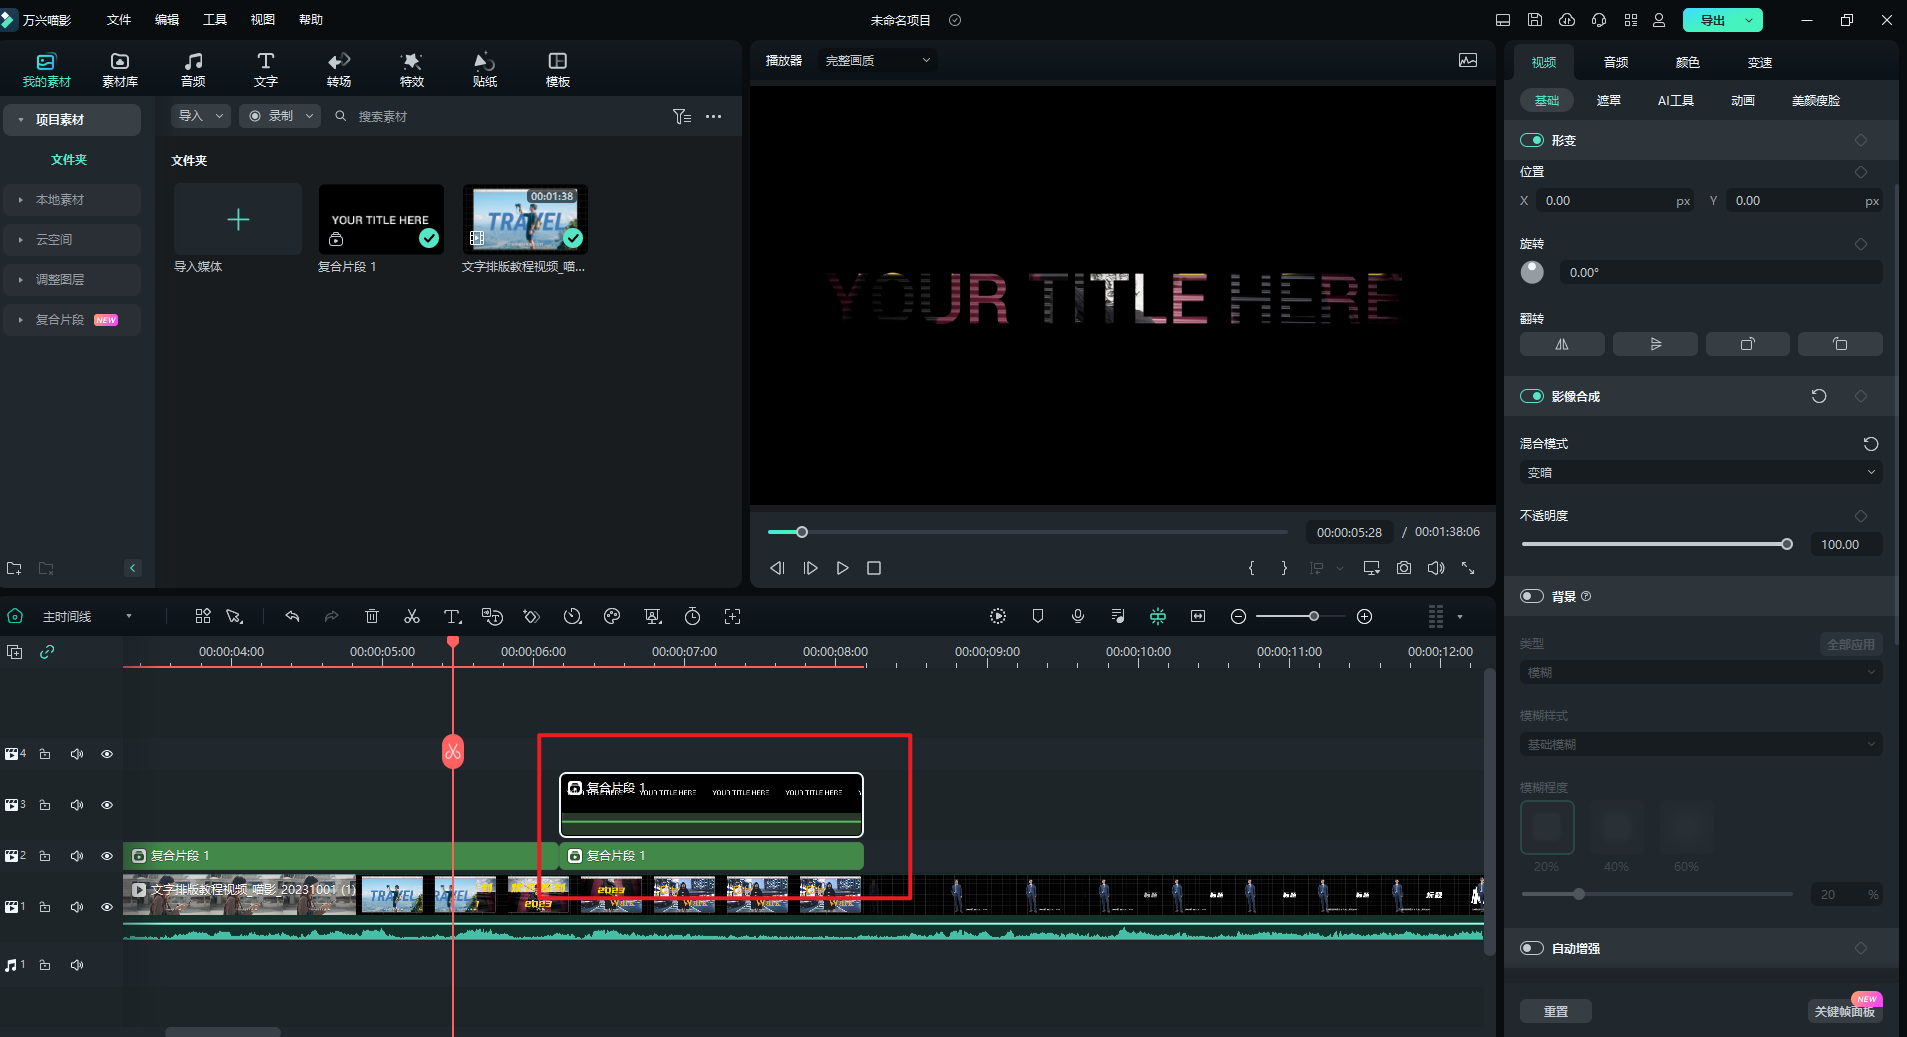Turn on the 自动增强 toggle

[x=1532, y=948]
